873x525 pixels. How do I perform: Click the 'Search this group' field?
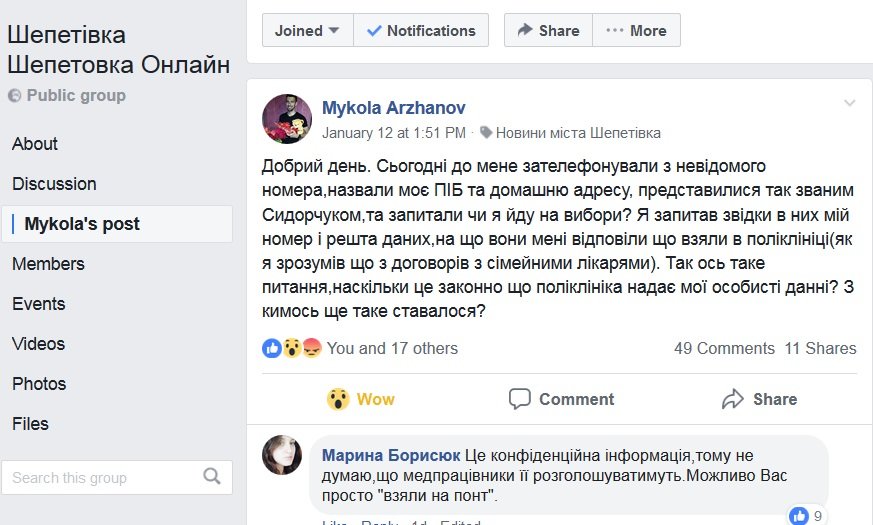(100, 477)
